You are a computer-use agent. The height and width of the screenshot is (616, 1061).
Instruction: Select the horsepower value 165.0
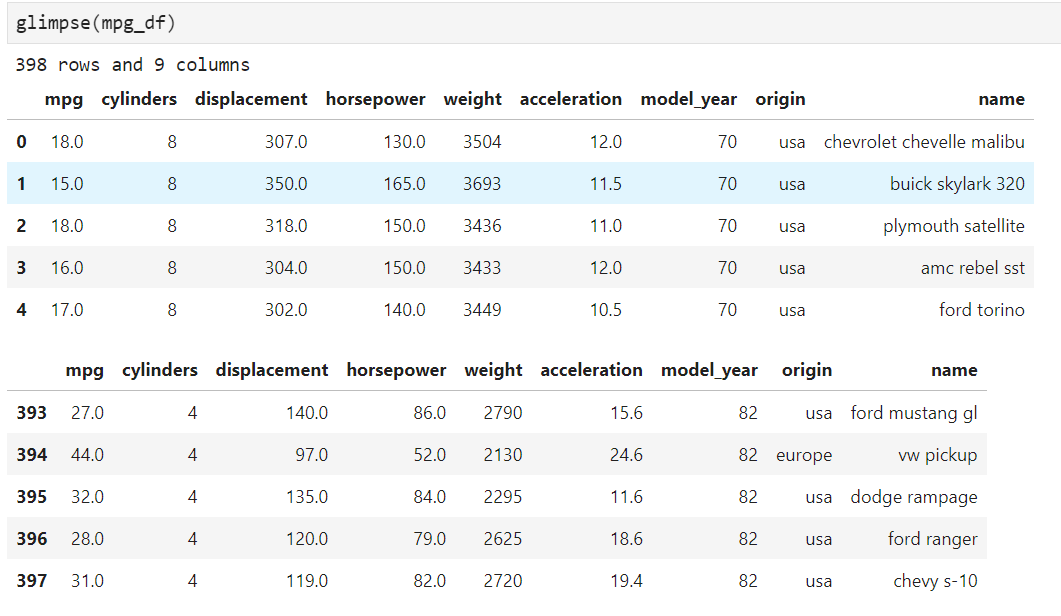[404, 184]
